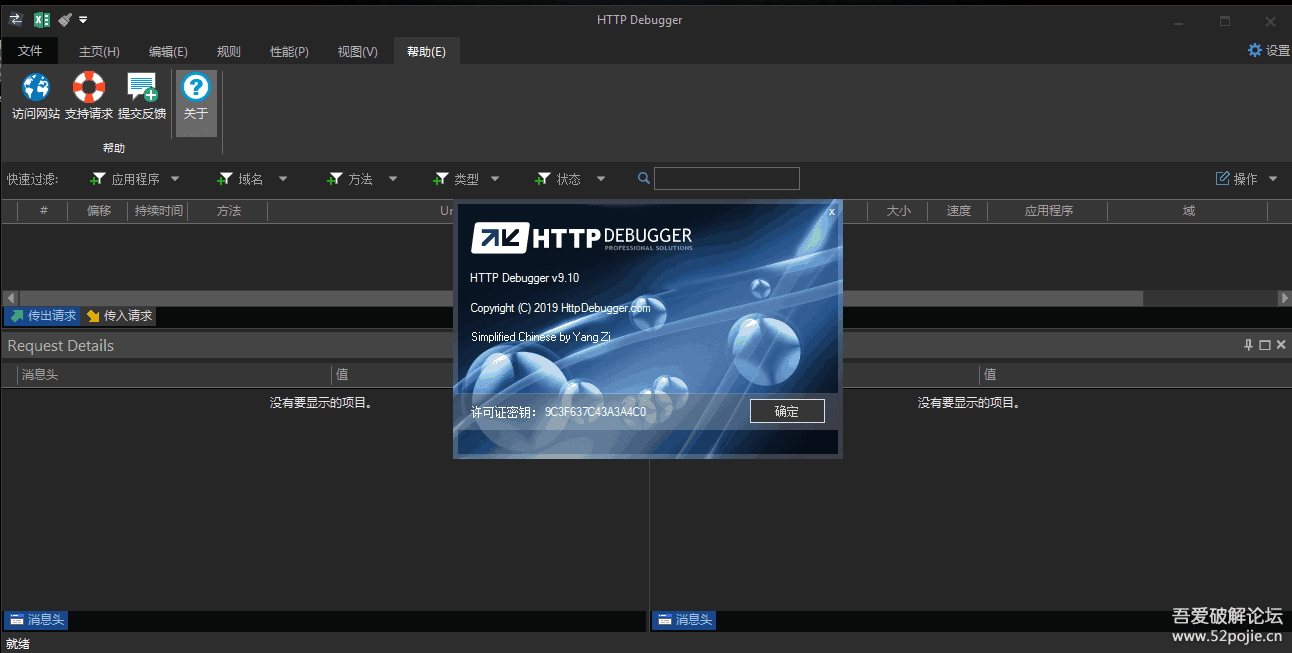
Task: Click the HTTP Debugger logo in About dialog
Action: point(582,238)
